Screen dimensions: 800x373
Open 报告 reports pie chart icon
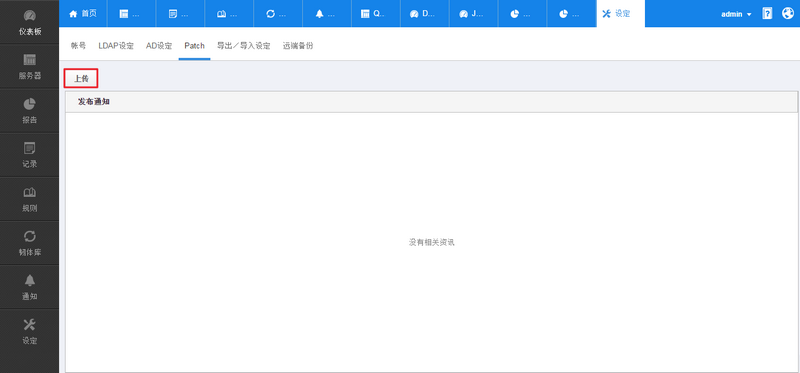[29, 111]
